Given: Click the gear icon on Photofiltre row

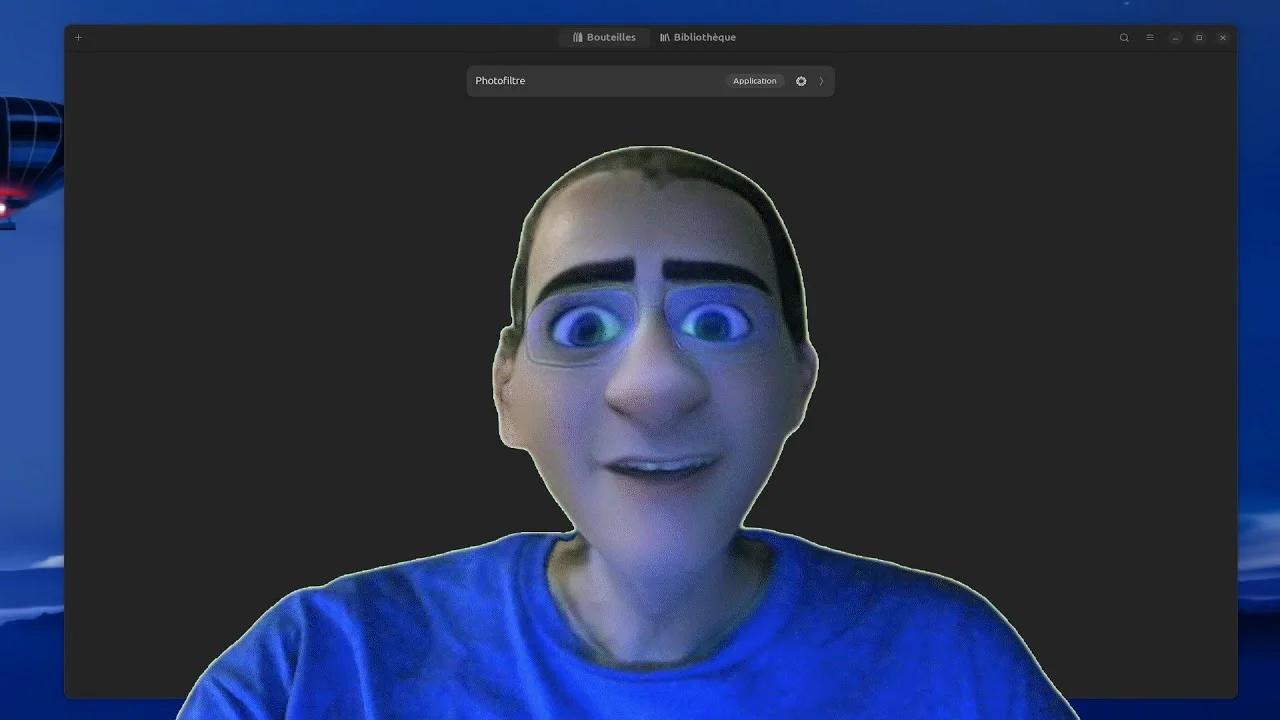Looking at the screenshot, I should (801, 81).
